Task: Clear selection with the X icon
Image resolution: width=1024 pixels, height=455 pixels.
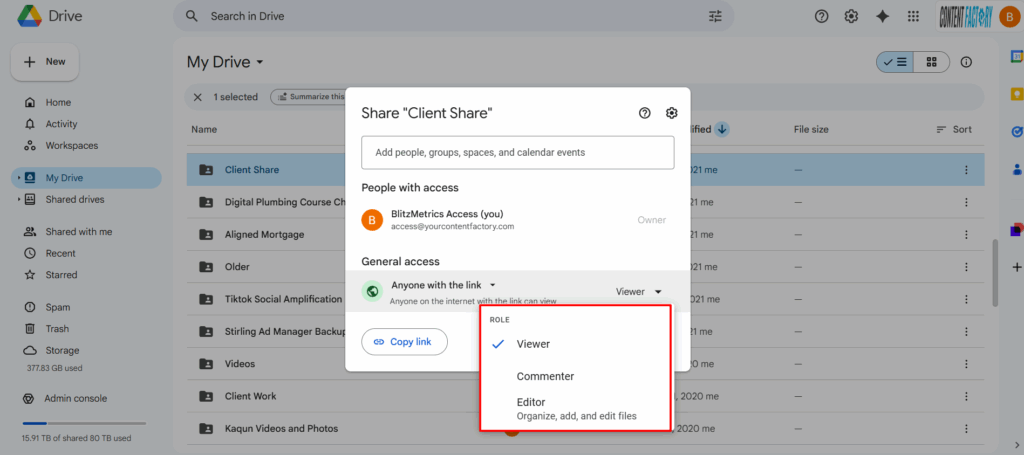Action: (198, 97)
